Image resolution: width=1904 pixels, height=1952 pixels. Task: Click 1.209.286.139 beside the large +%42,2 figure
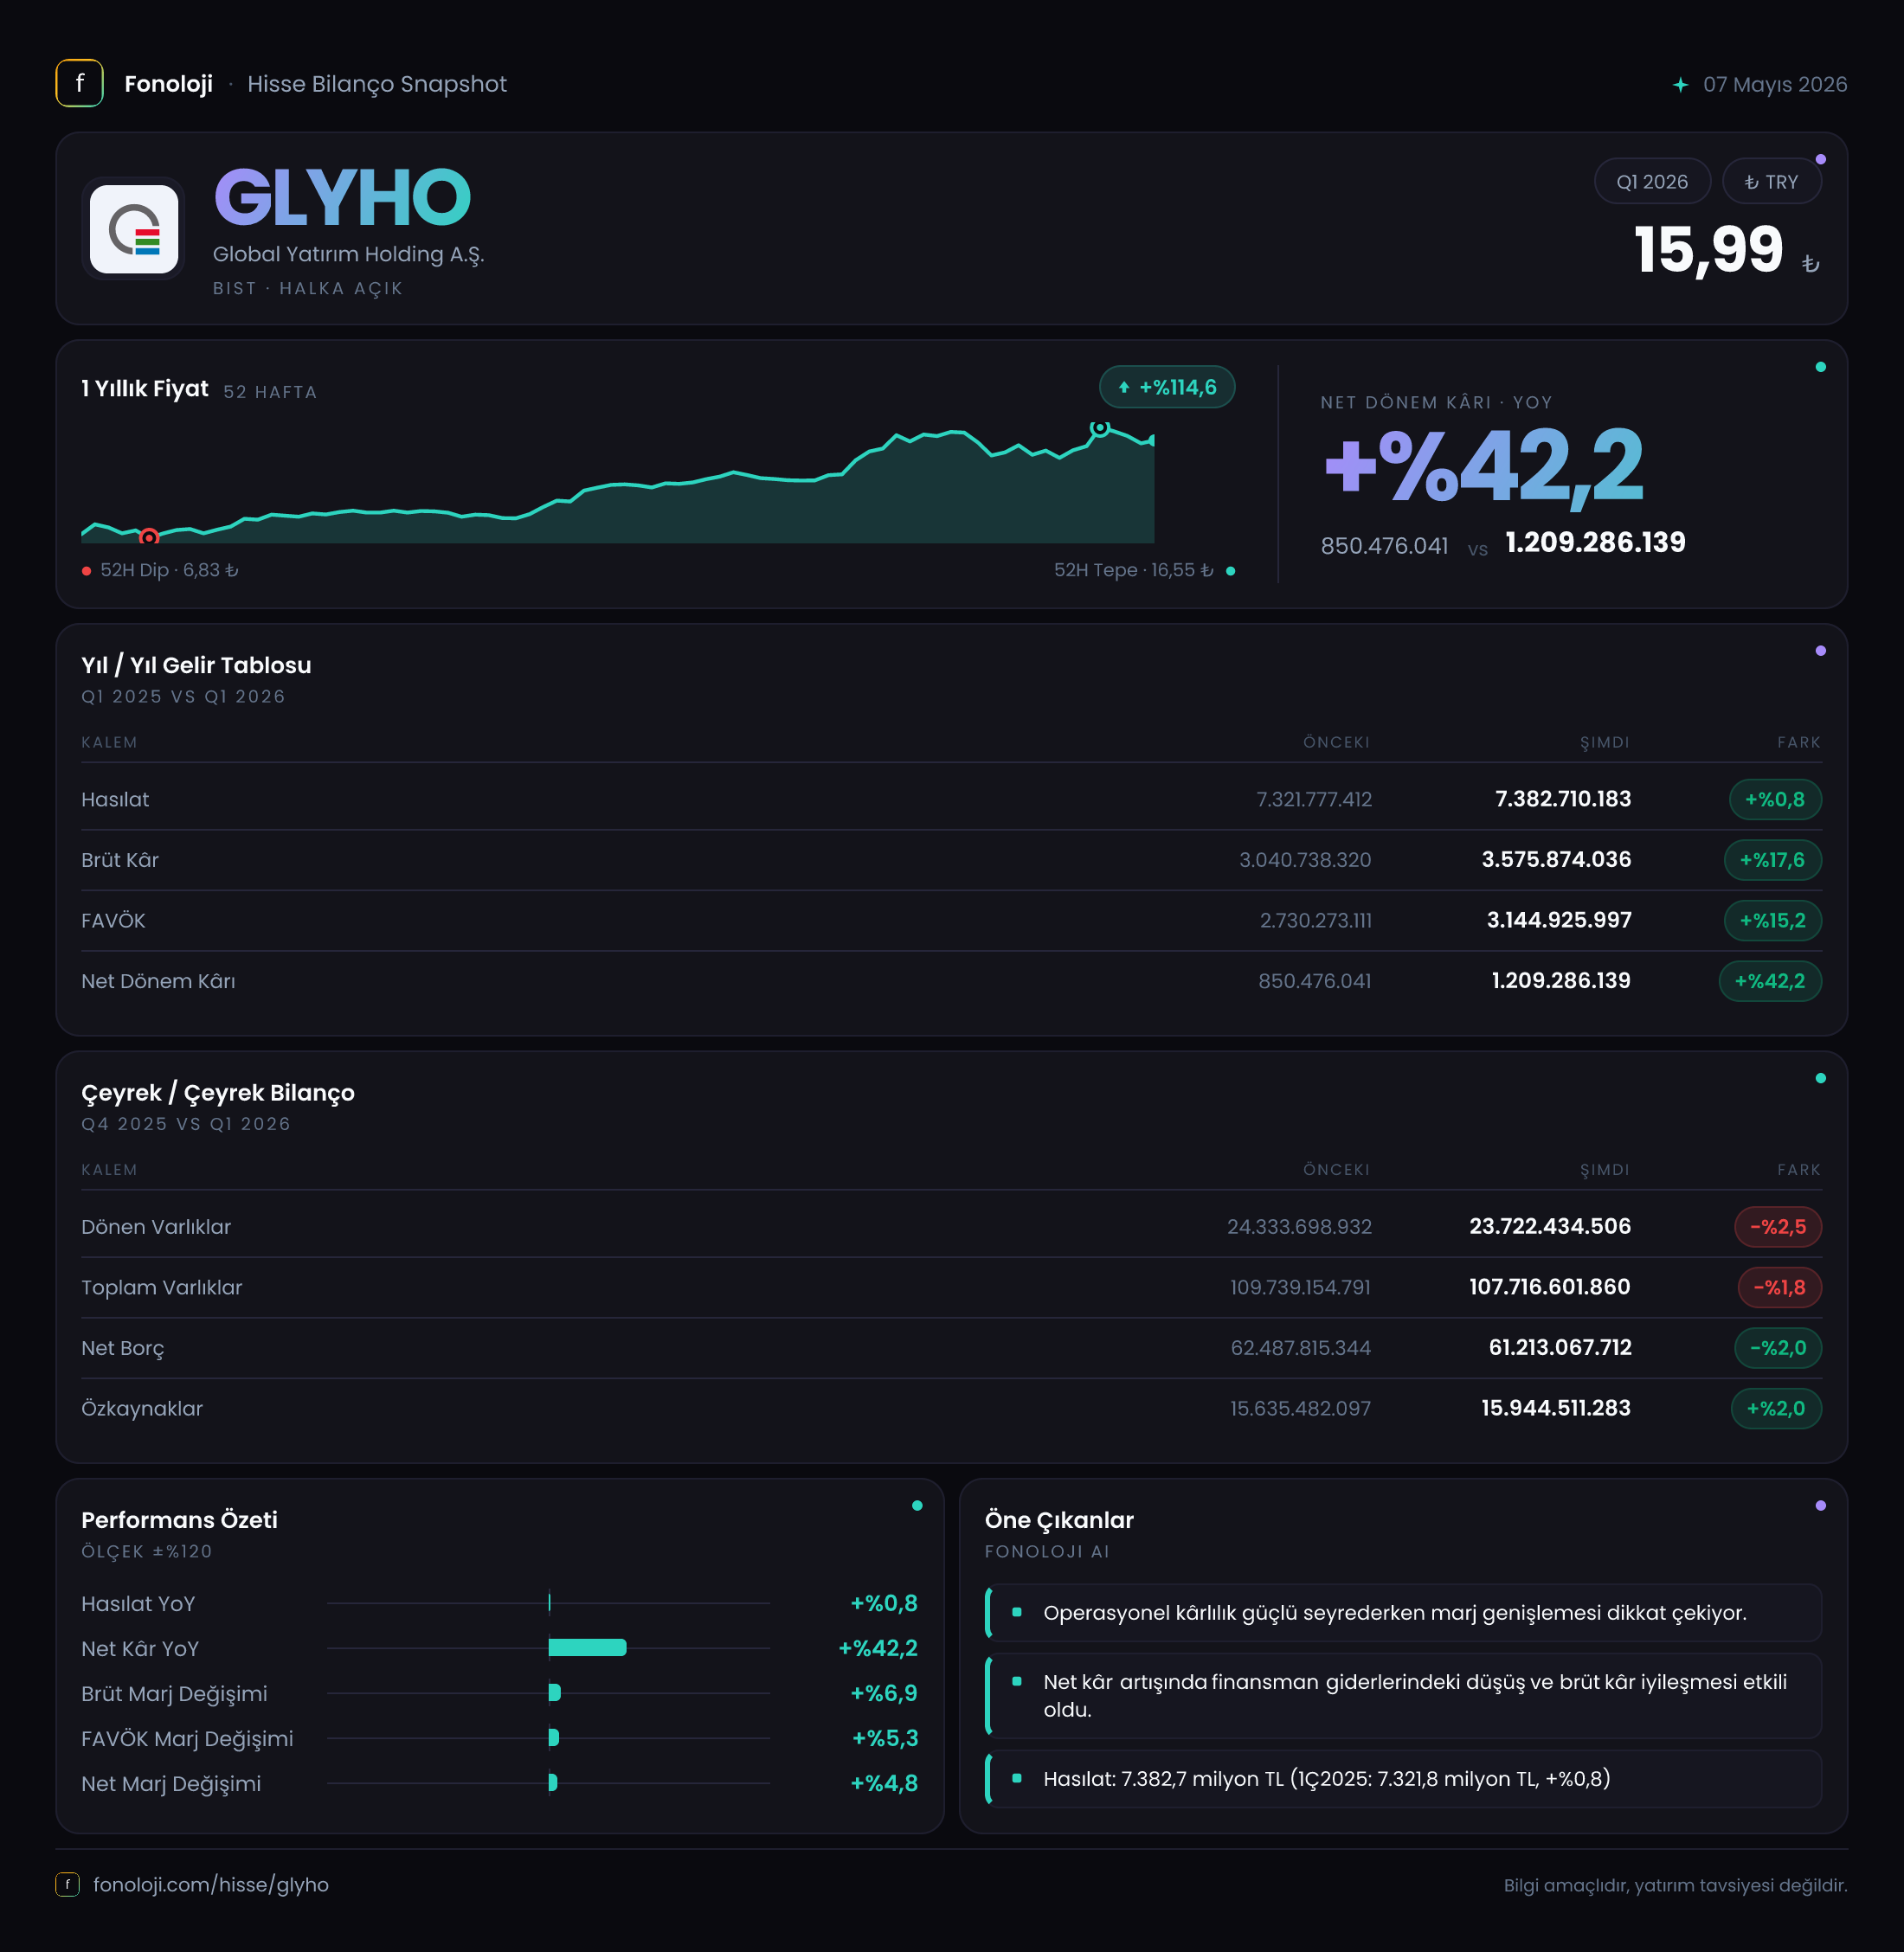(x=1596, y=543)
